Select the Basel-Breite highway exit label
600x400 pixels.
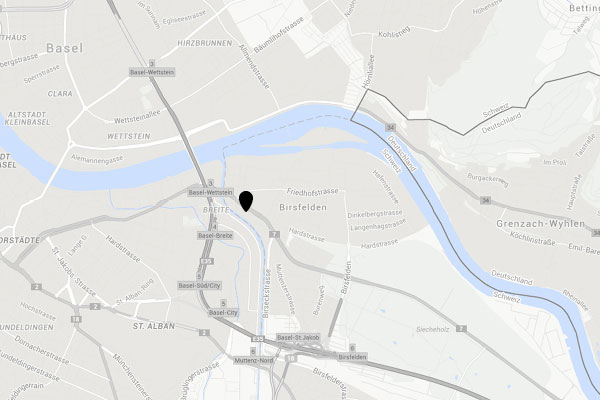(215, 235)
